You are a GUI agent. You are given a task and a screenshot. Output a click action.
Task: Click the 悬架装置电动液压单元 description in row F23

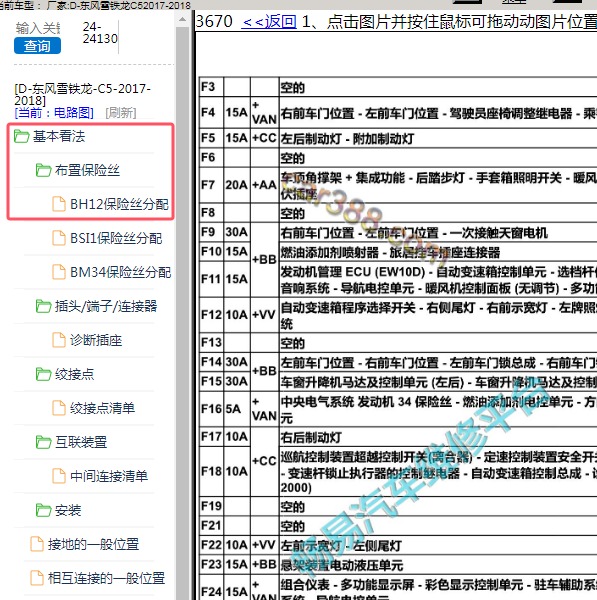pyautogui.click(x=342, y=565)
